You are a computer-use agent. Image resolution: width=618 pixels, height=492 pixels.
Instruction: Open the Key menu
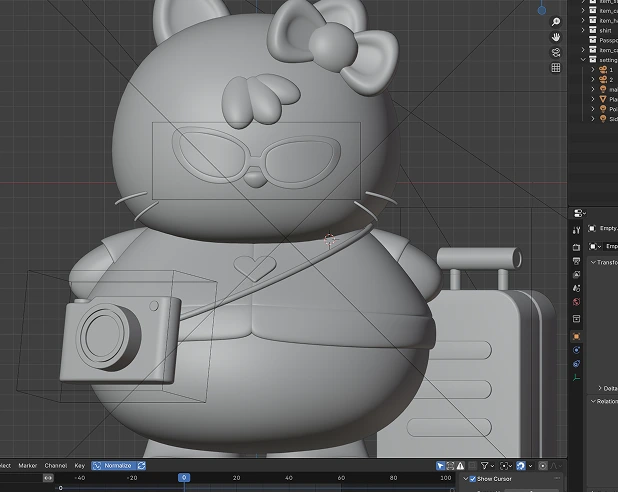[79, 465]
